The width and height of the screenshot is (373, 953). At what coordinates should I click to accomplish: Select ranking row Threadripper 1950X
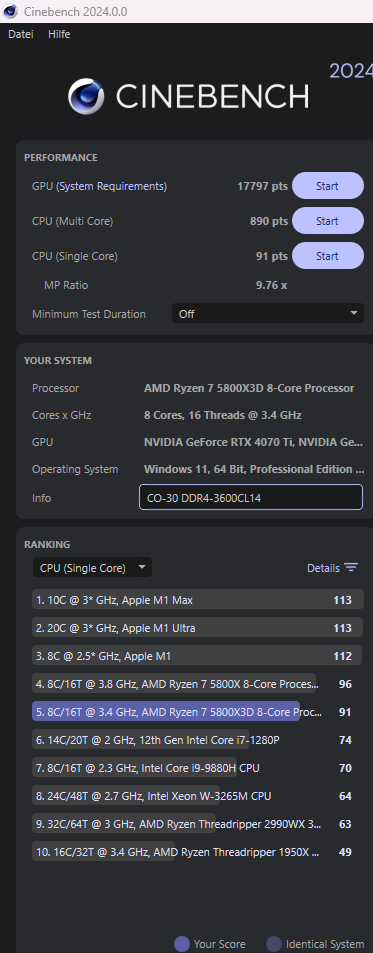point(198,852)
